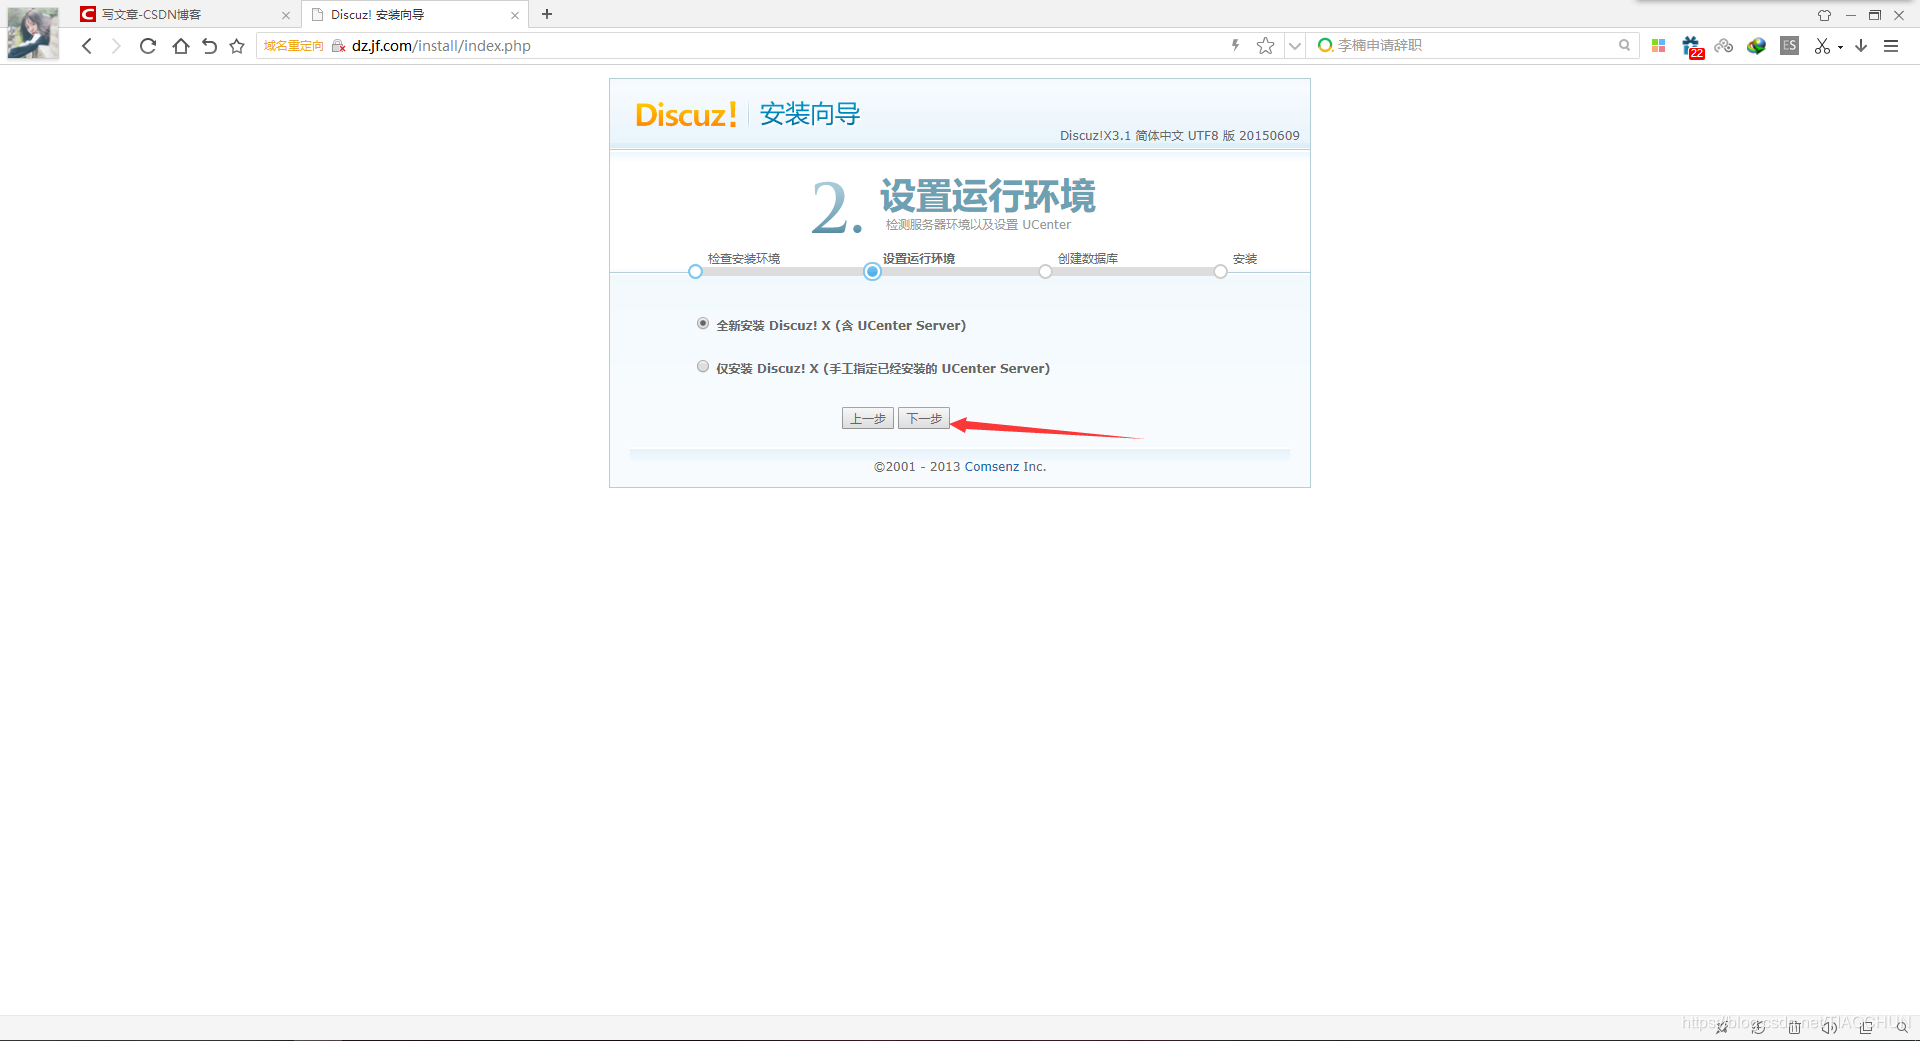Click the search magnifier in search box
The width and height of the screenshot is (1920, 1041).
point(1624,45)
